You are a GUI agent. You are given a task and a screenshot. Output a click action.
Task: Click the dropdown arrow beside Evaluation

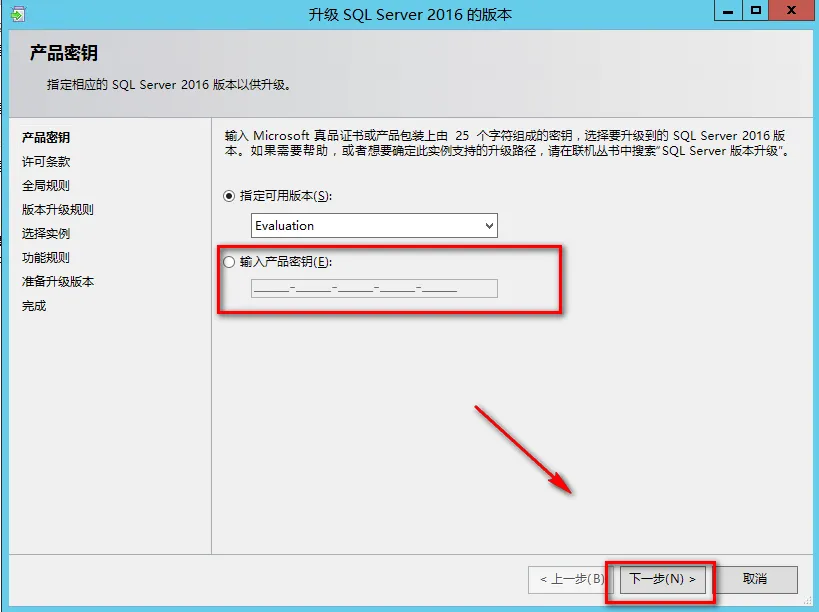[x=489, y=226]
